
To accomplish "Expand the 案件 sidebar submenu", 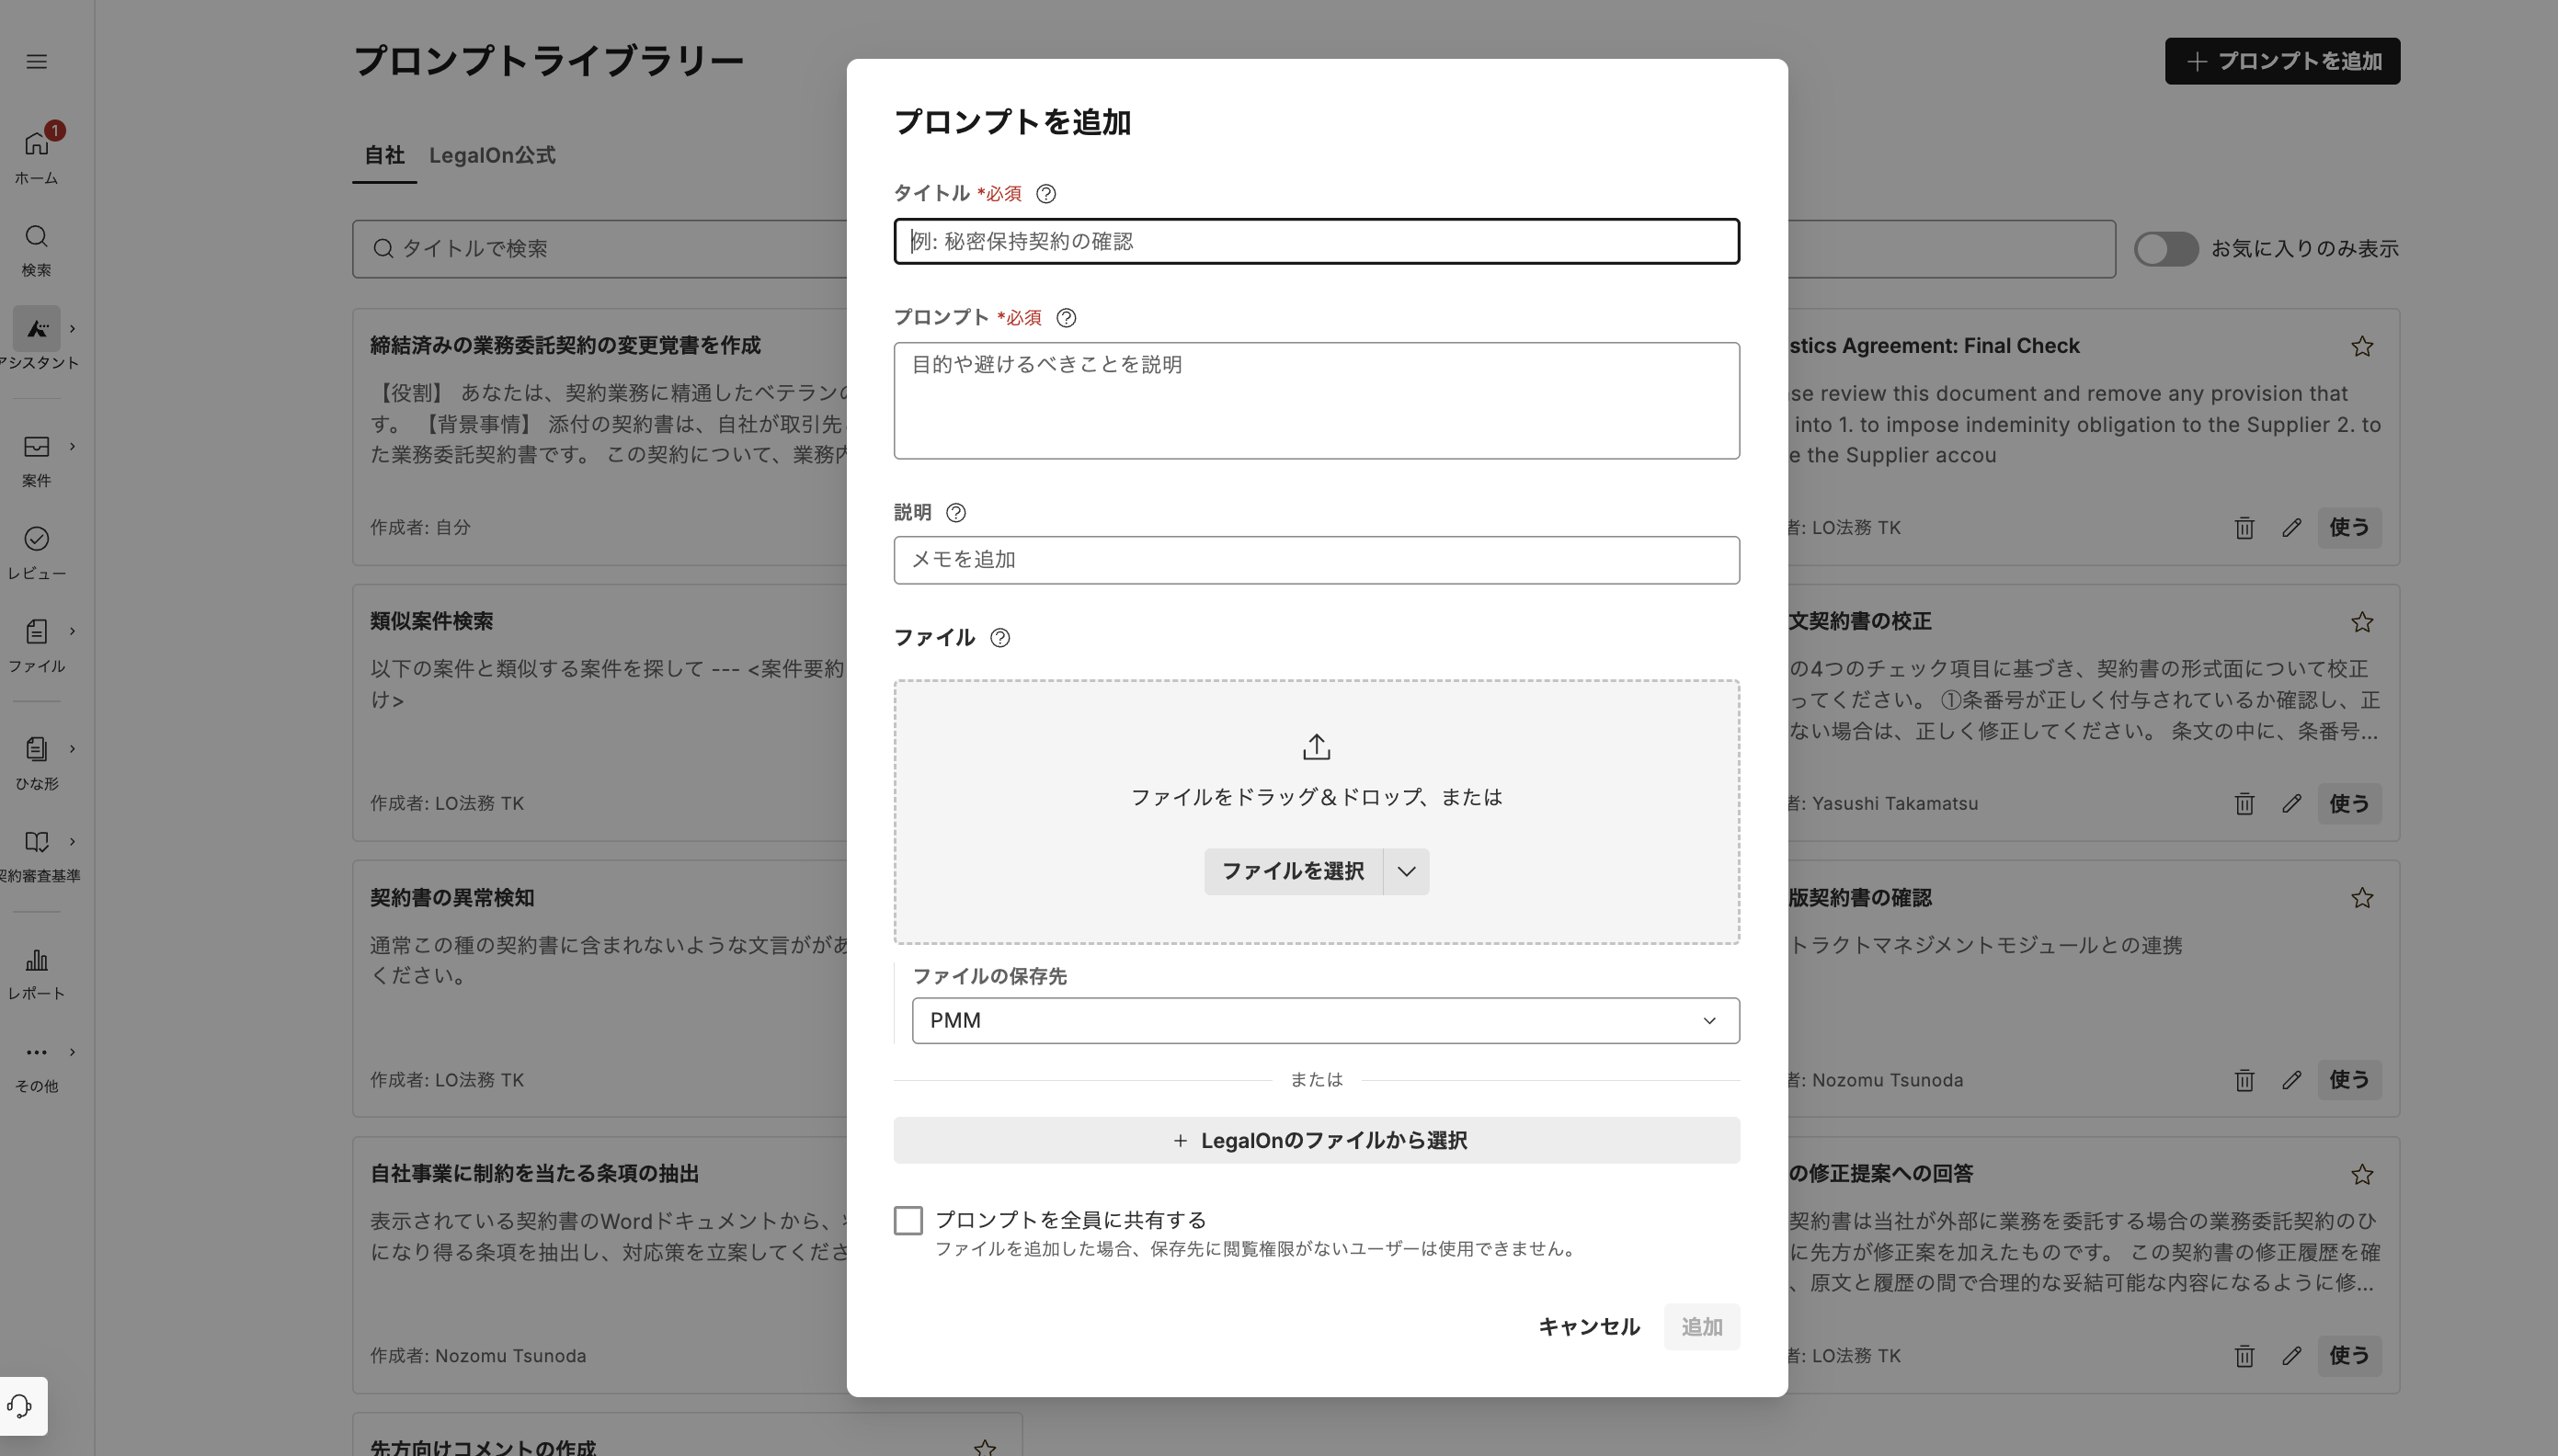I will click(x=72, y=446).
